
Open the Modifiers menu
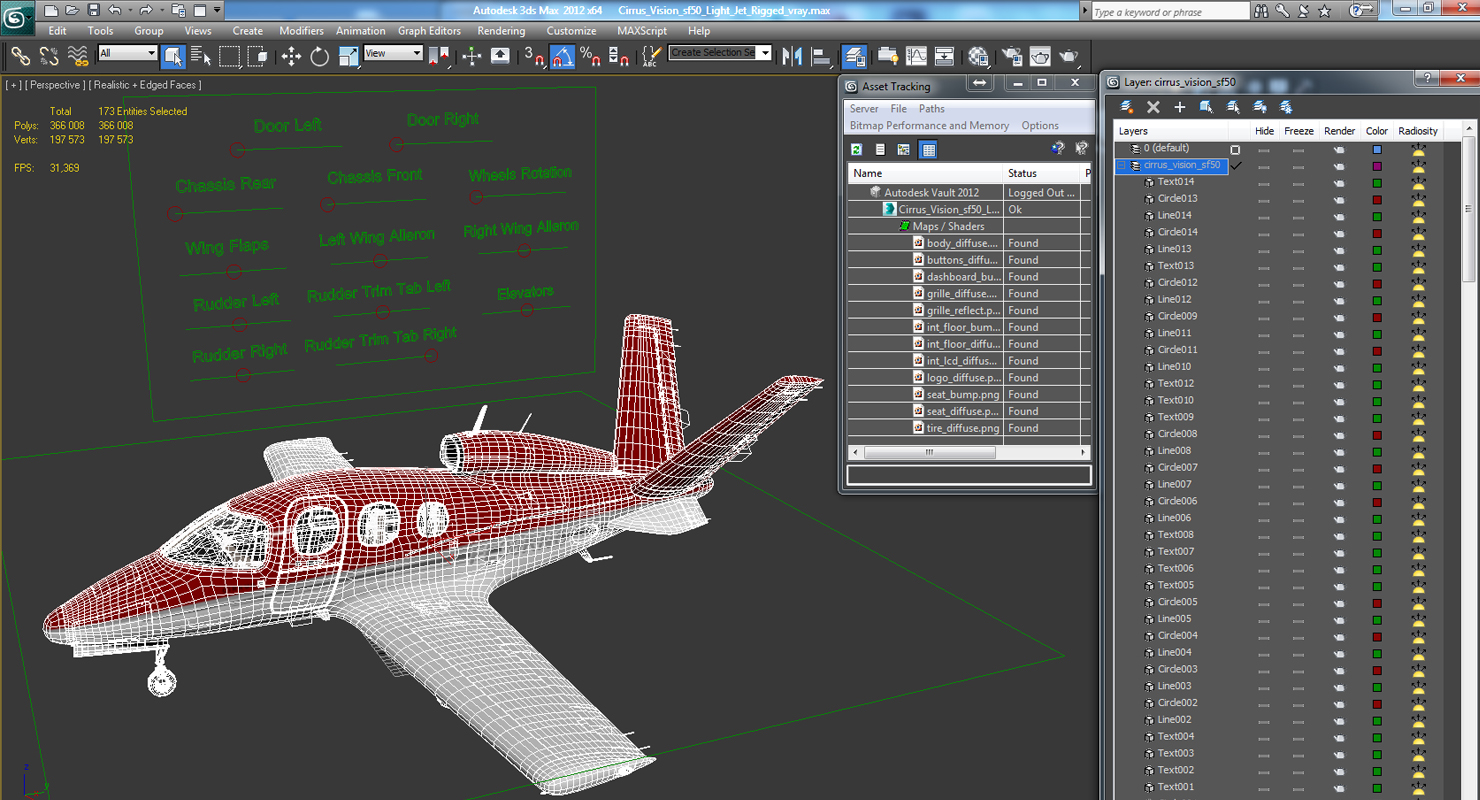[301, 31]
